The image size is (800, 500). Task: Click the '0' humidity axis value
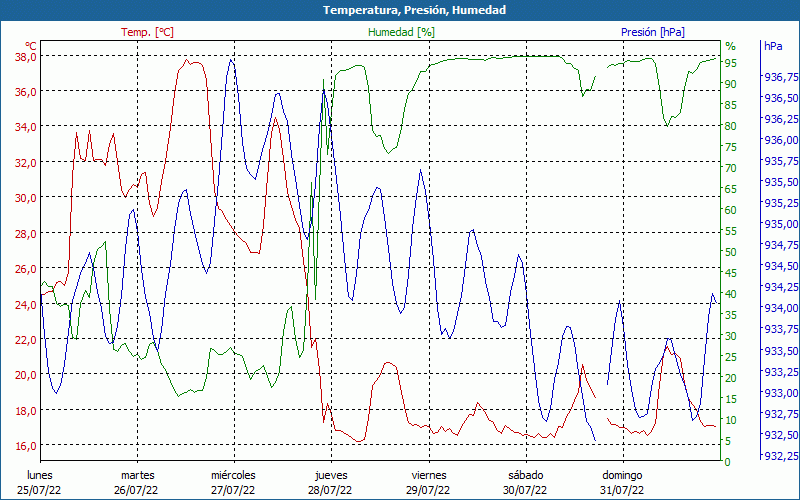728,462
